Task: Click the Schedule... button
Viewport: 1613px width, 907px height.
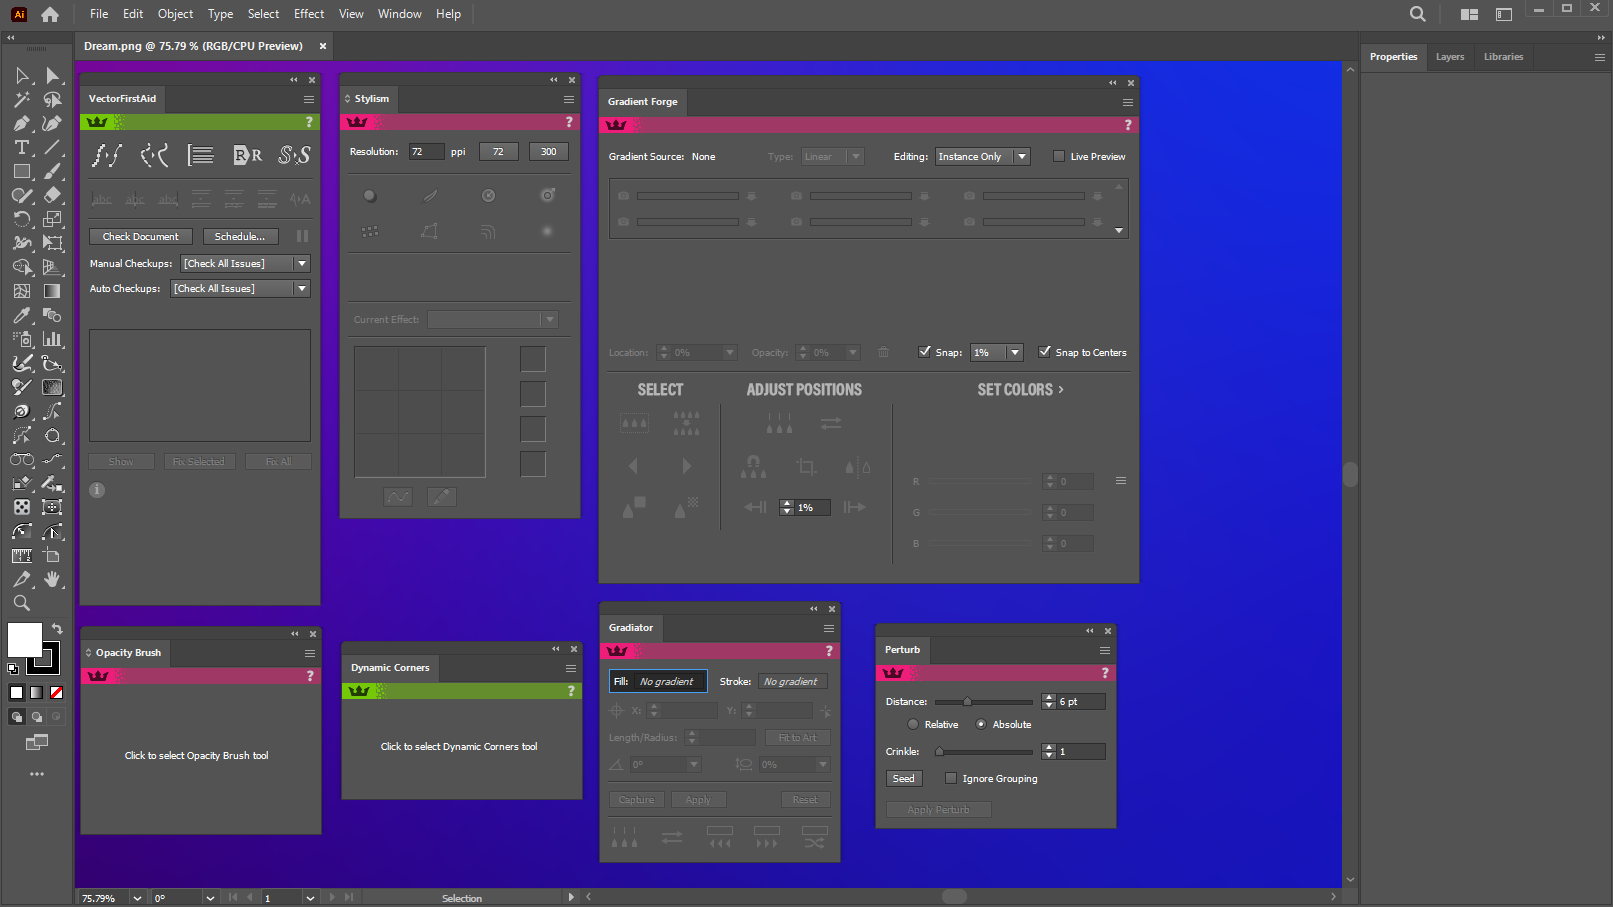Action: 240,237
